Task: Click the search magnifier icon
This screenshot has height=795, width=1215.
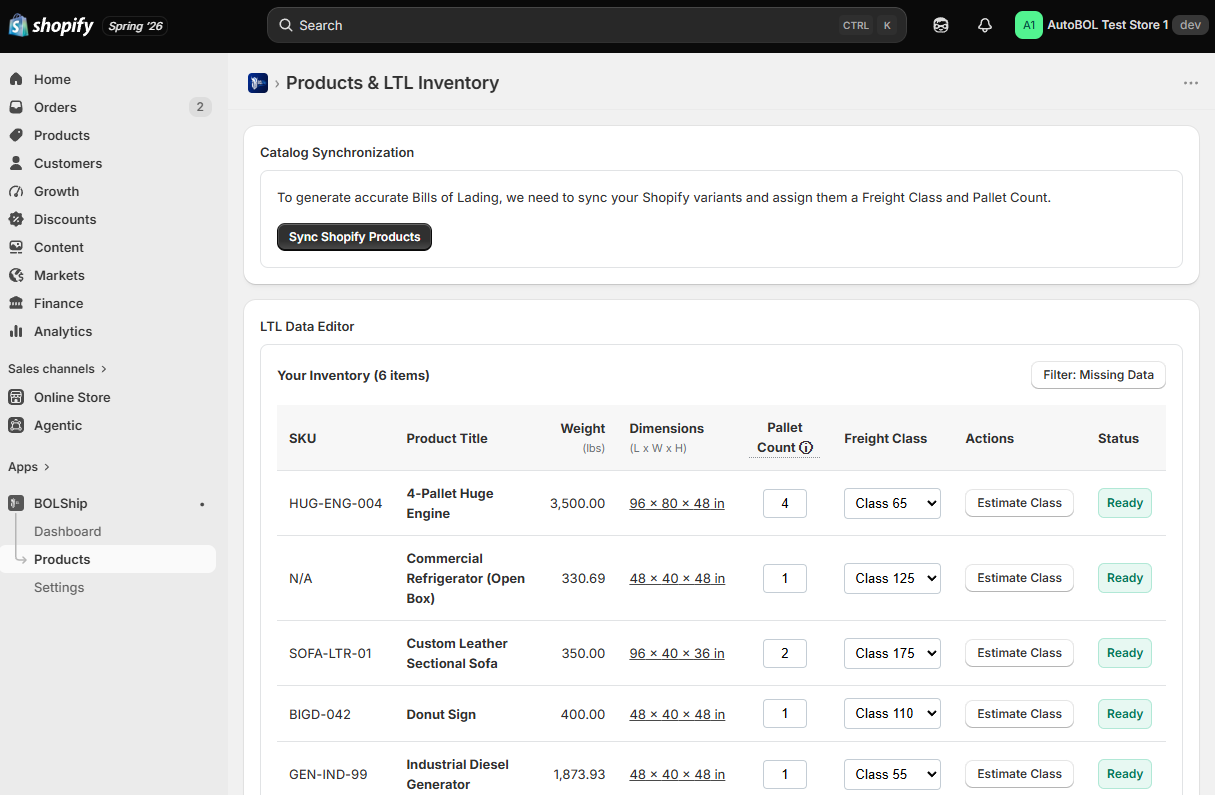Action: (286, 25)
